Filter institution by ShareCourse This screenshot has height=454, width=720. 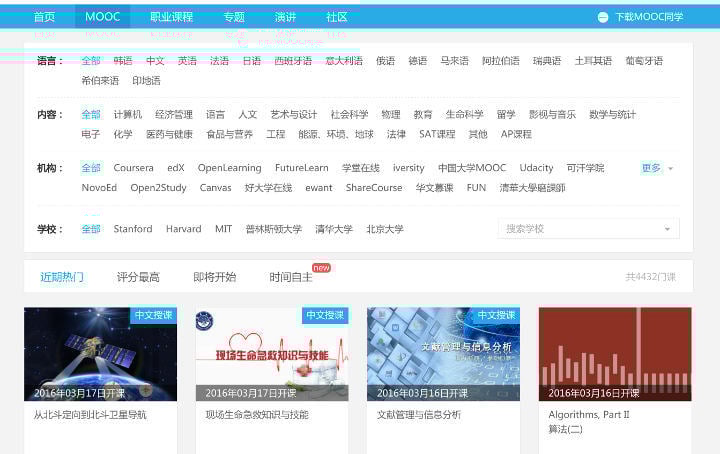click(374, 188)
